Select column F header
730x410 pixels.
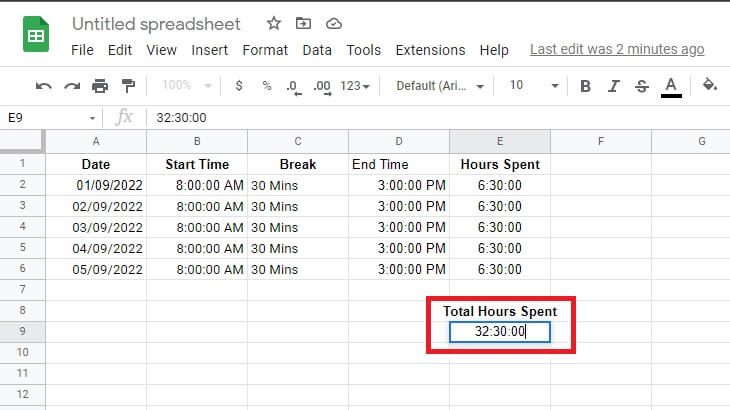click(x=601, y=141)
